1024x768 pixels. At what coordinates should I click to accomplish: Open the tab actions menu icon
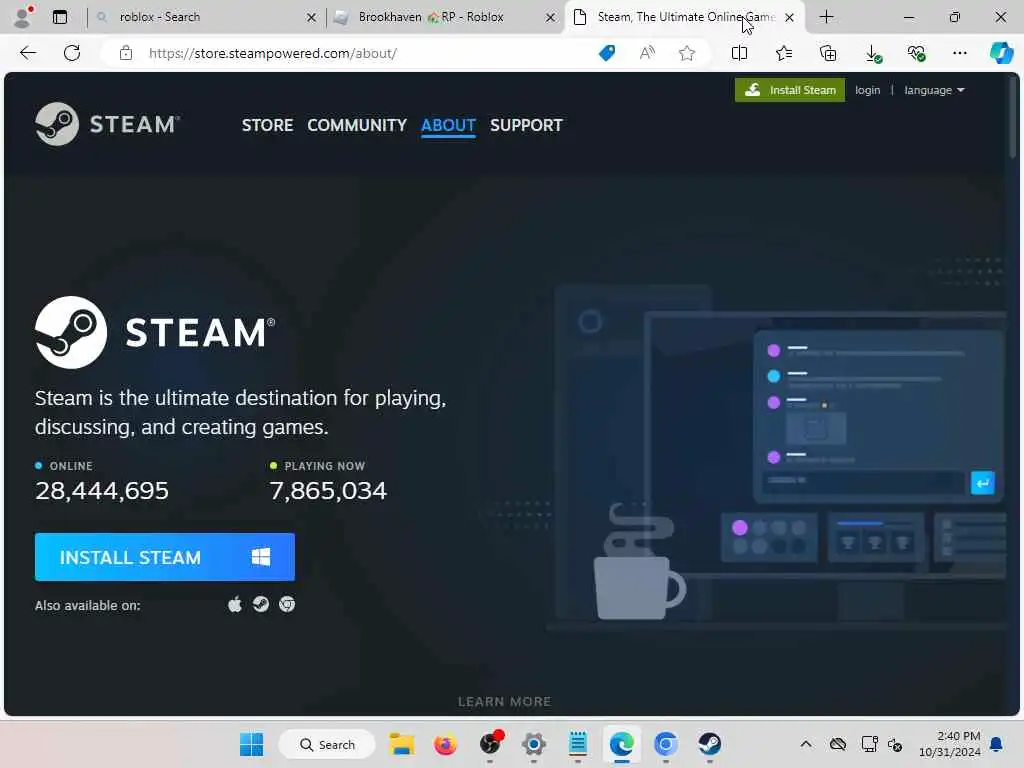coord(60,17)
